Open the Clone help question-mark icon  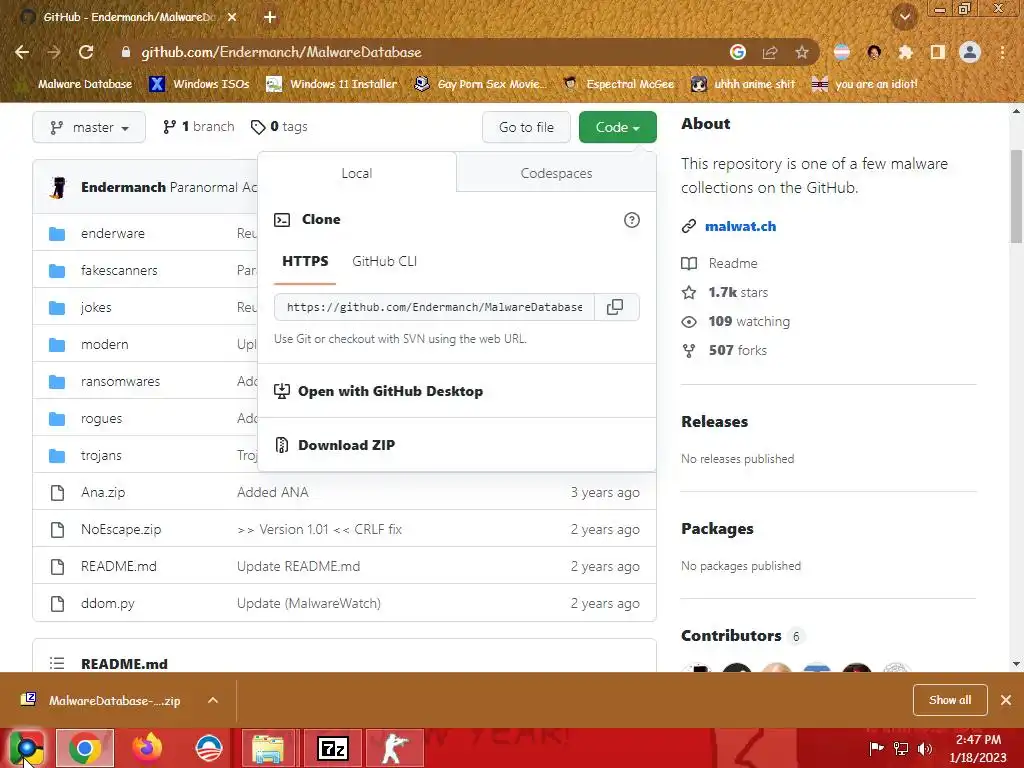[x=632, y=220]
